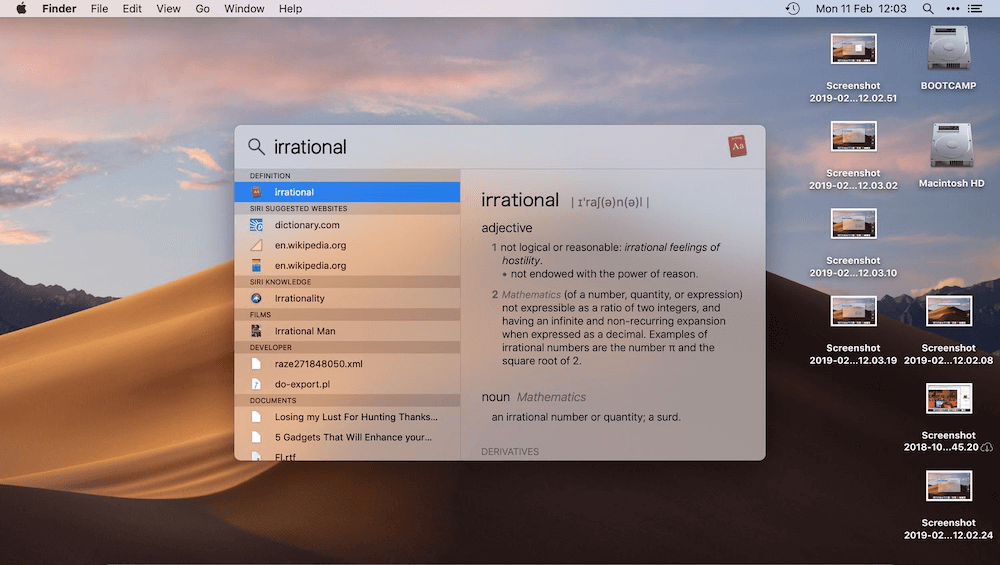Screen dimensions: 1000x565
Task: Select the do-export.pl file result
Action: point(302,384)
